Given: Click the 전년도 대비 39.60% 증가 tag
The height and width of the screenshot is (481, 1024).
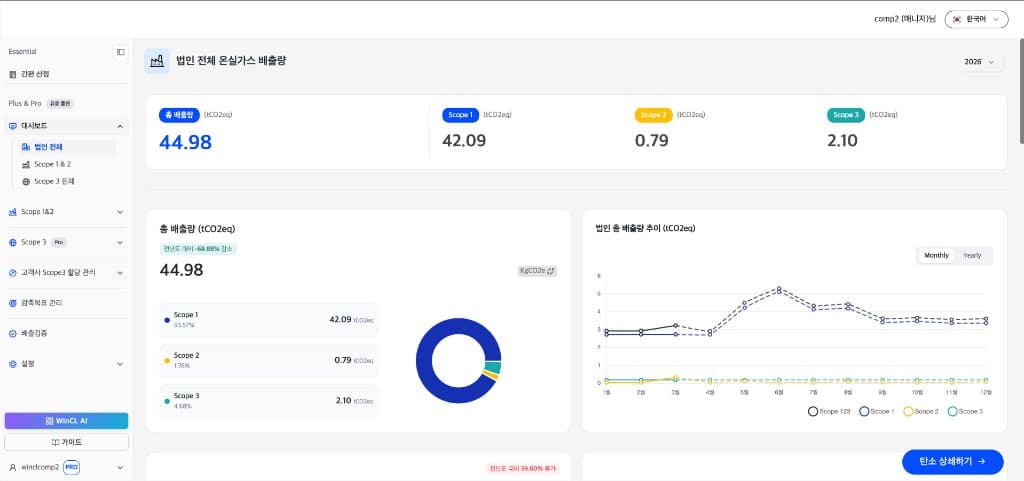Looking at the screenshot, I should tap(522, 468).
